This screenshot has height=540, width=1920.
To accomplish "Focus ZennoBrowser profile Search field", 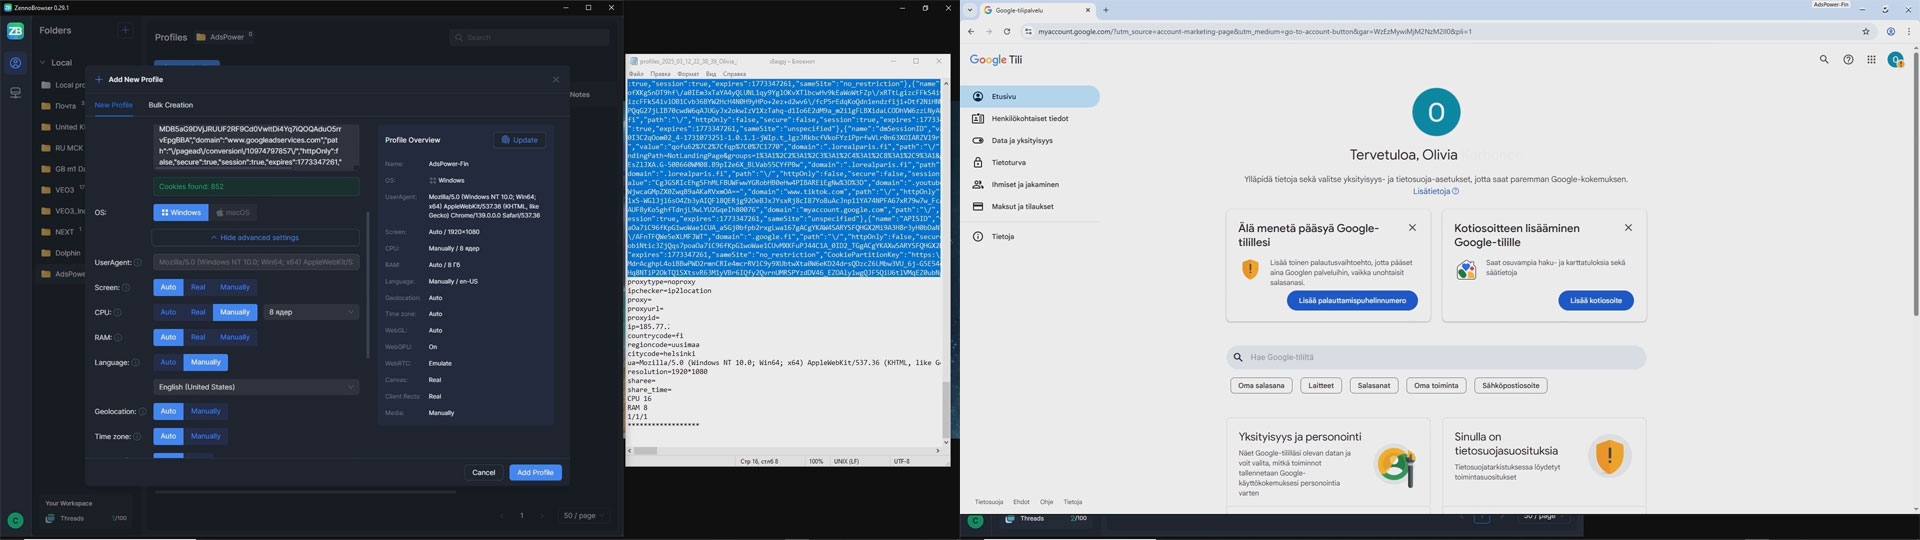I will pos(529,37).
